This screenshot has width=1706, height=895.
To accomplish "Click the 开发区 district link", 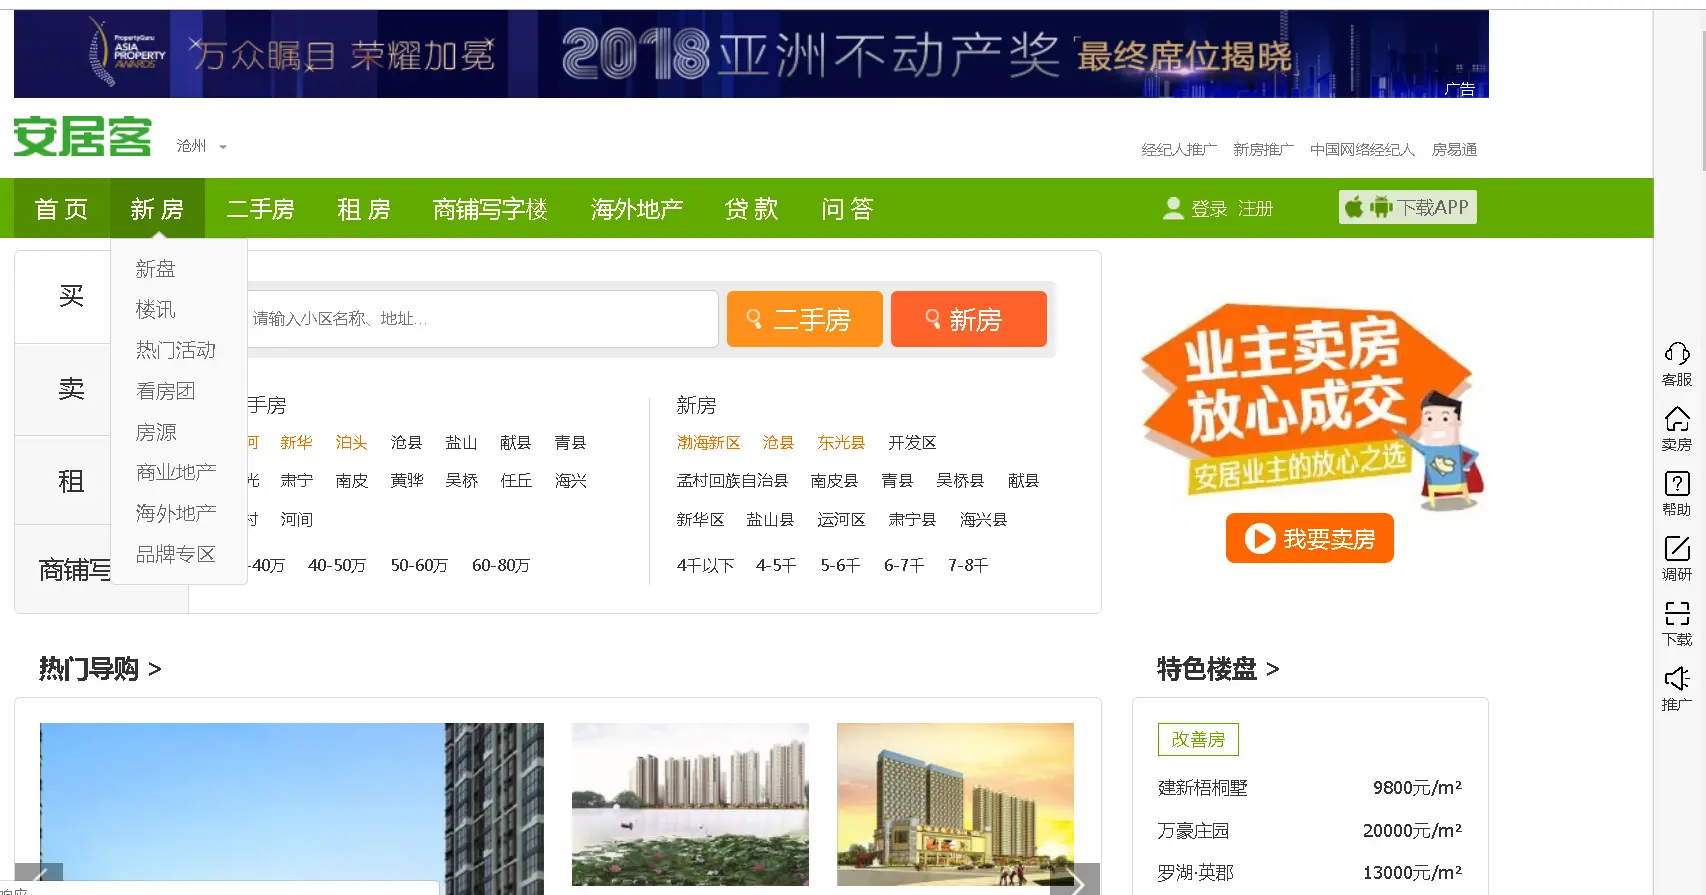I will click(912, 443).
